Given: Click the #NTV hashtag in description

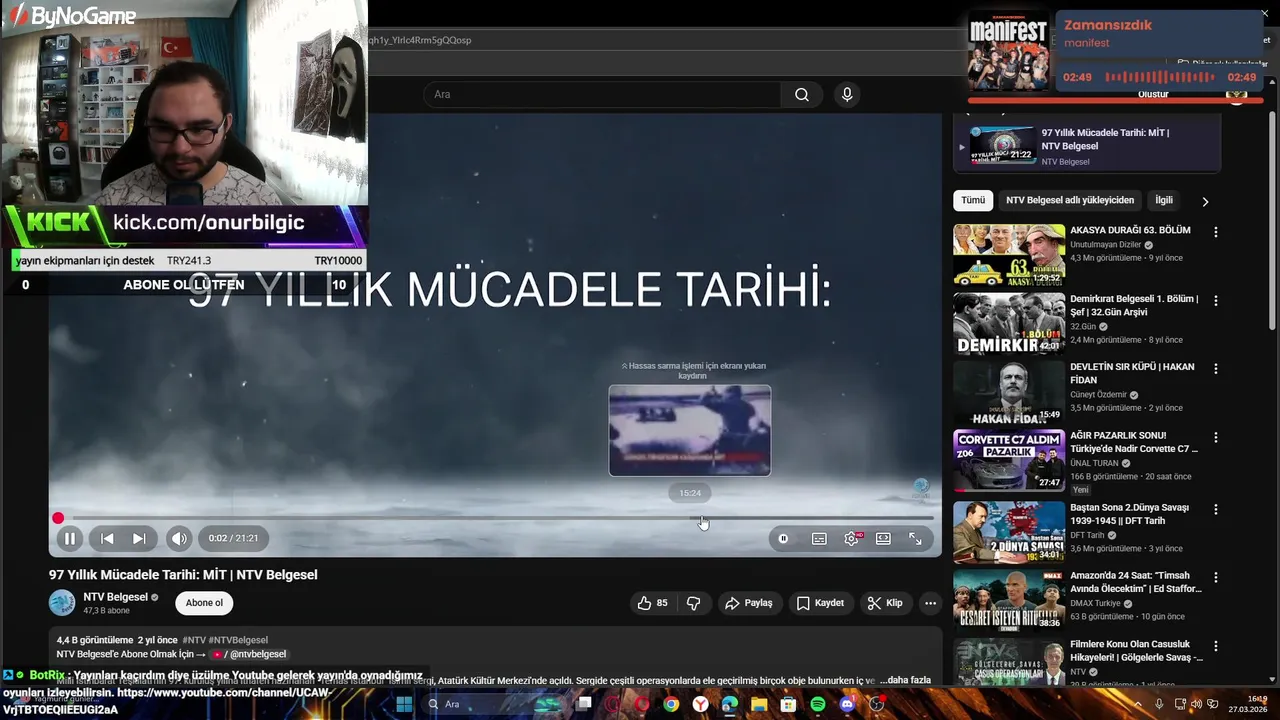Looking at the screenshot, I should [x=194, y=640].
